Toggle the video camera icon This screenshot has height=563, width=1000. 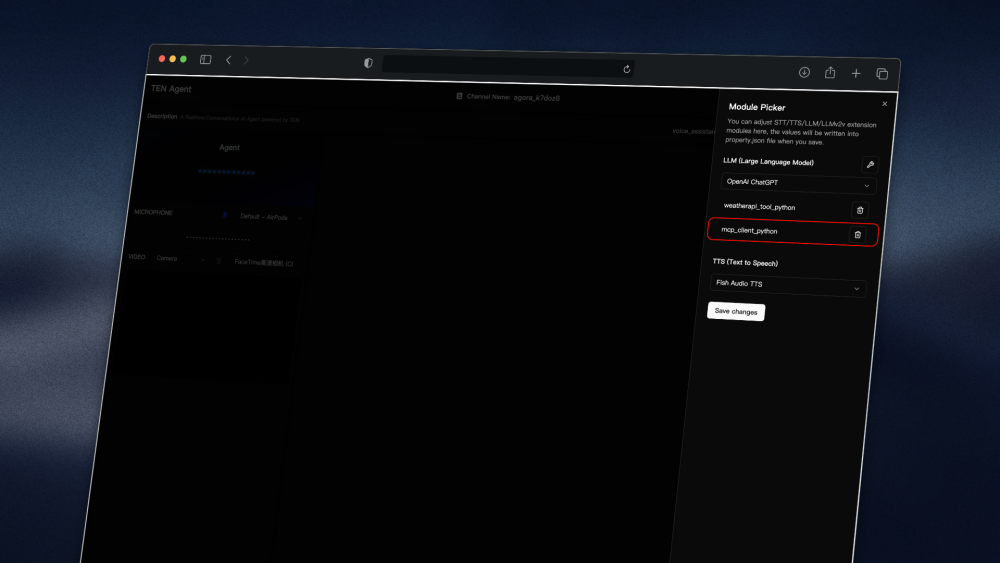(x=219, y=260)
